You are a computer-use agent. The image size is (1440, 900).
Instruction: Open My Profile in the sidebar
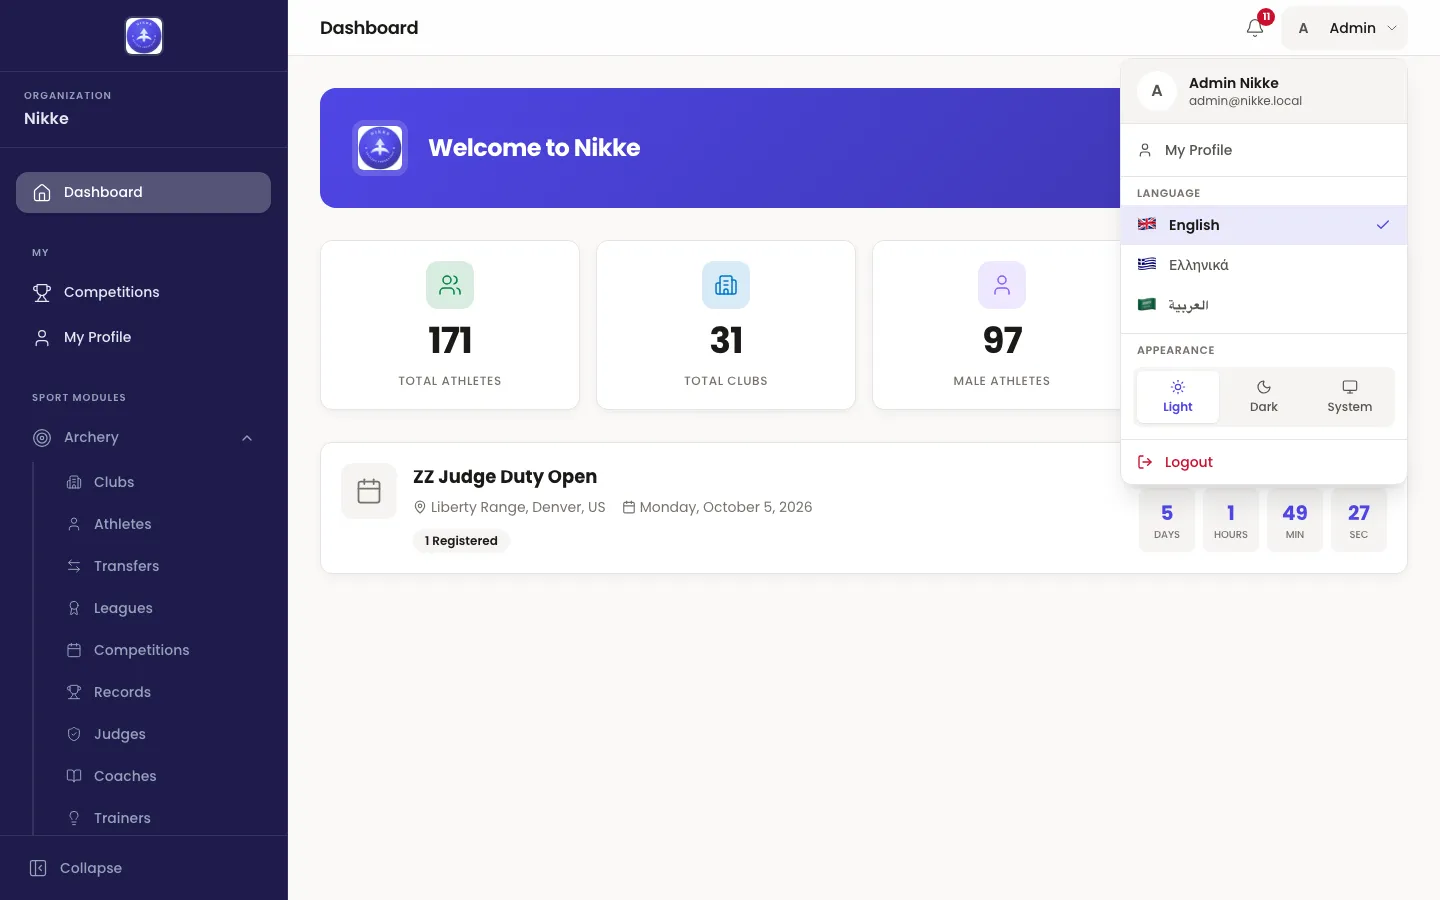click(143, 337)
